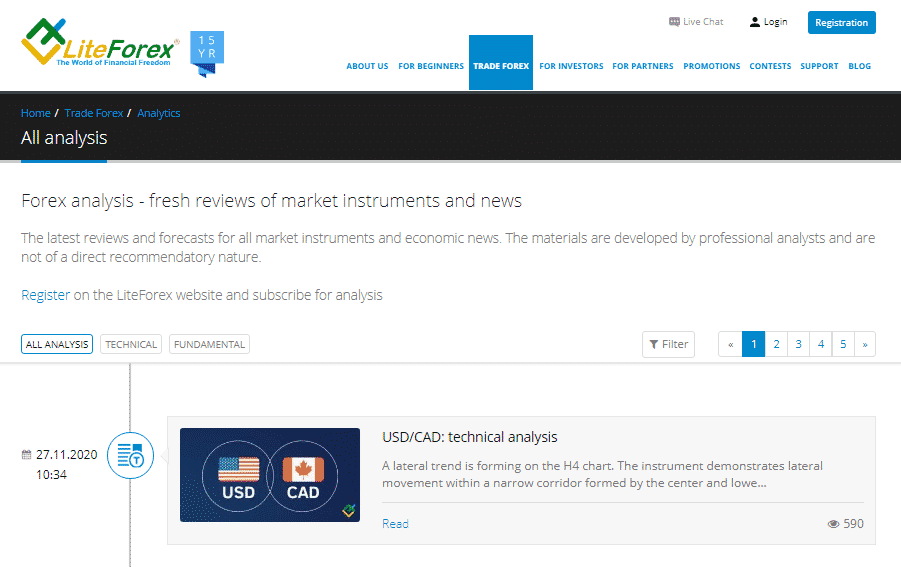
Task: Go to the Blog
Action: [x=859, y=66]
